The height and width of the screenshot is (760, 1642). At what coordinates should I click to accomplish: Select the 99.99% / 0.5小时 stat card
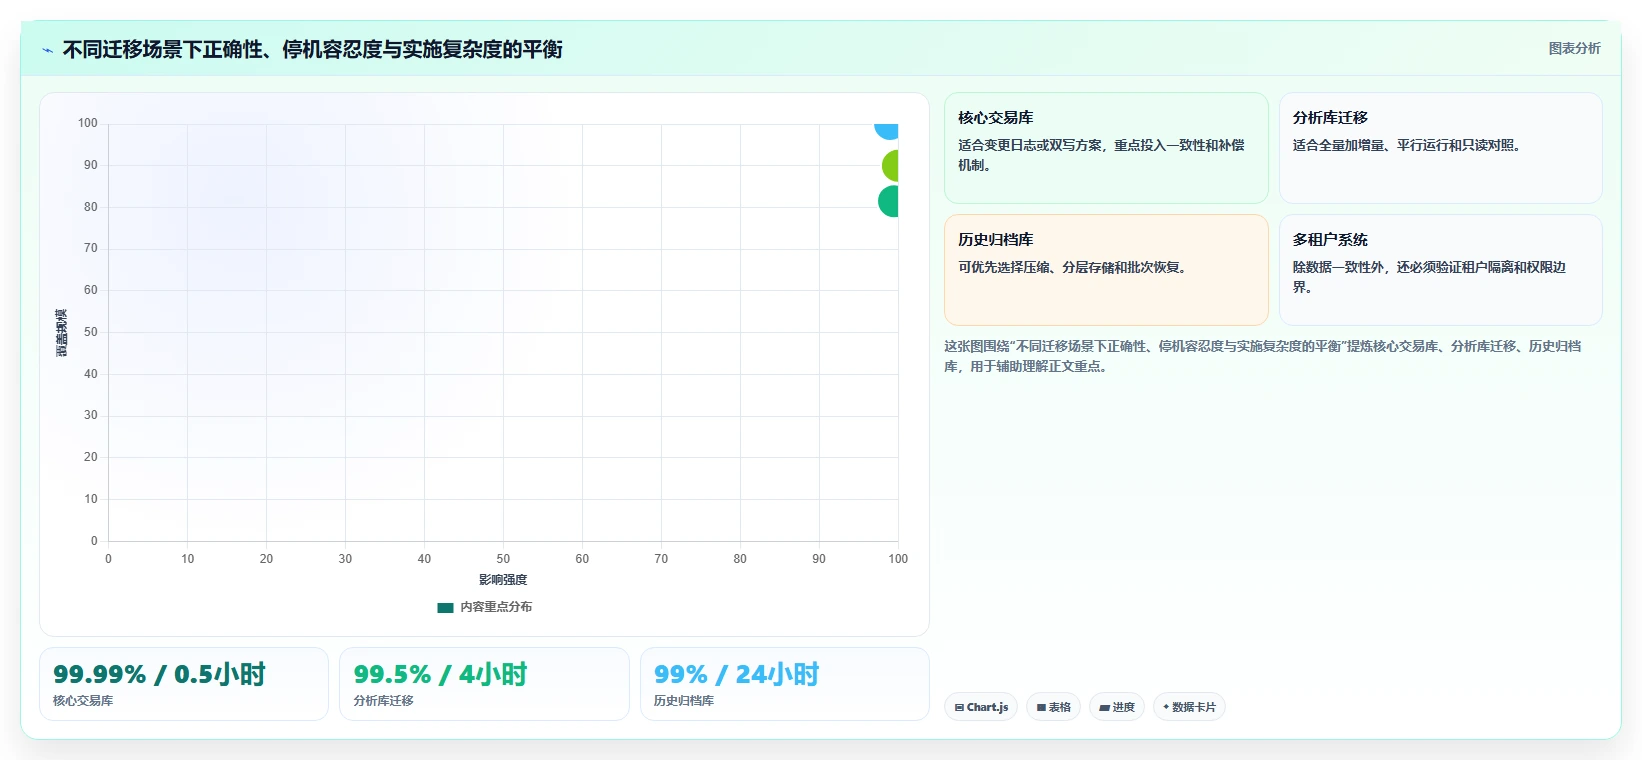coord(184,684)
